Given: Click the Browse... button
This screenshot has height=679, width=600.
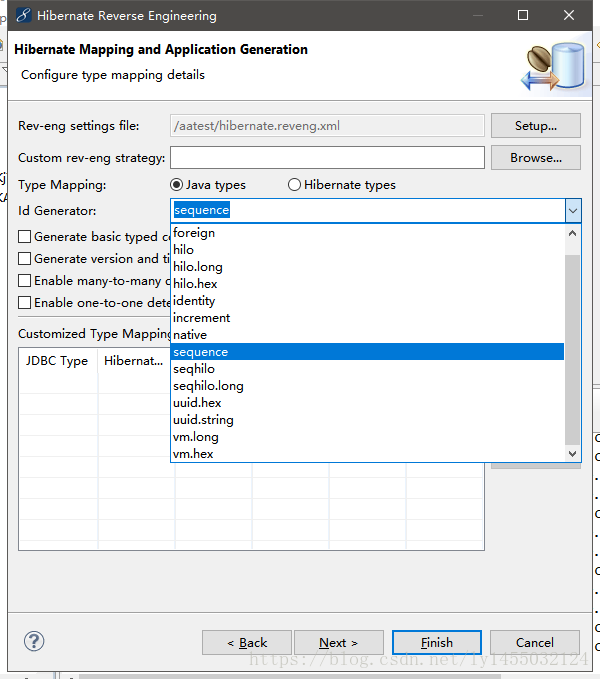Looking at the screenshot, I should tap(535, 158).
